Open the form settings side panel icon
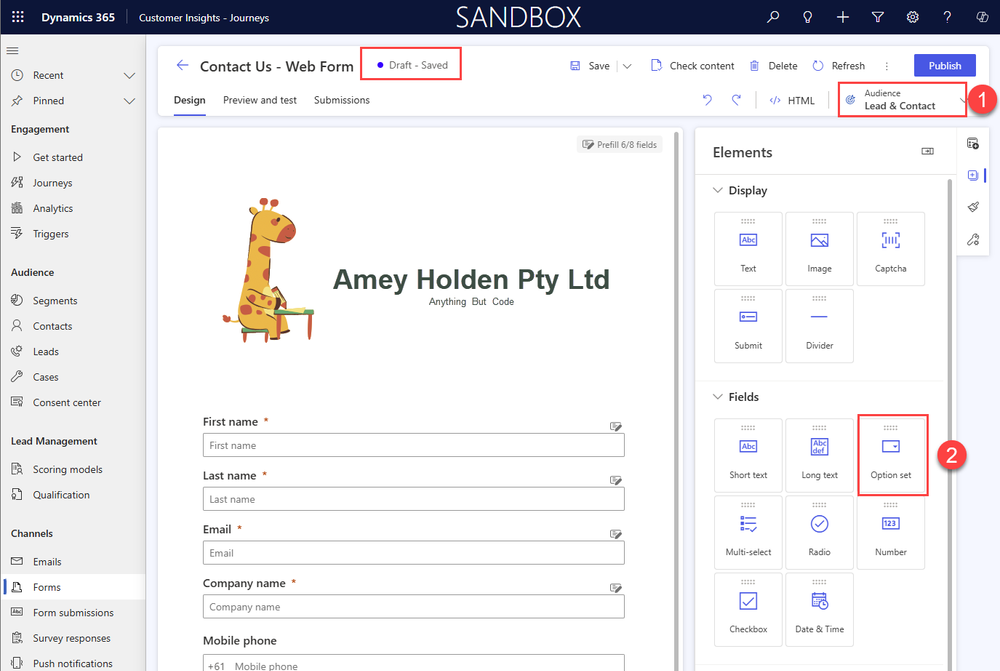Viewport: 1000px width, 671px height. (973, 239)
